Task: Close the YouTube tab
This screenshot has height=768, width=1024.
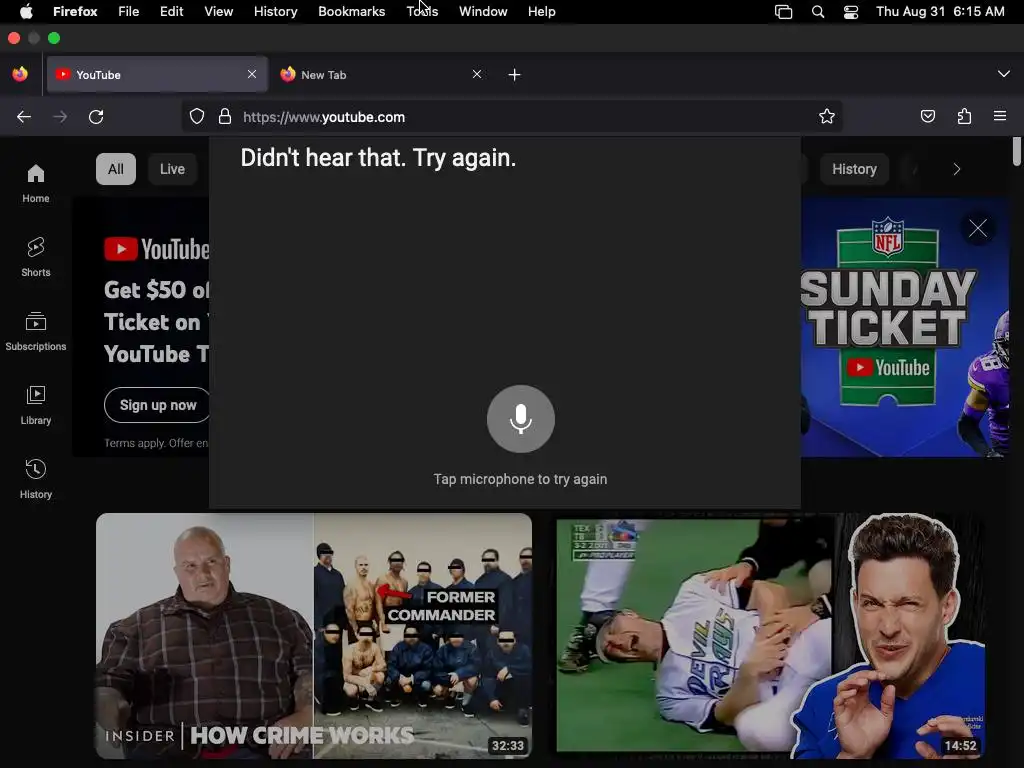Action: coord(251,74)
